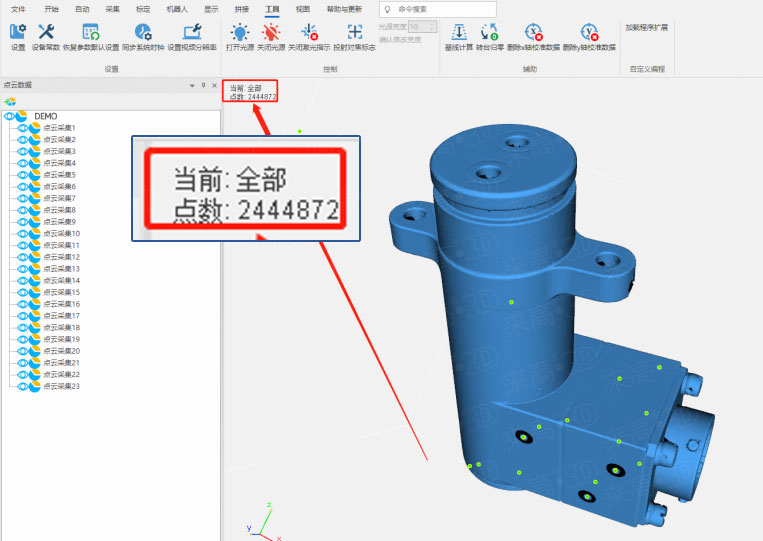The image size is (763, 541).
Task: Click 关闭激光指示 laser indicator icon
Action: pos(310,36)
